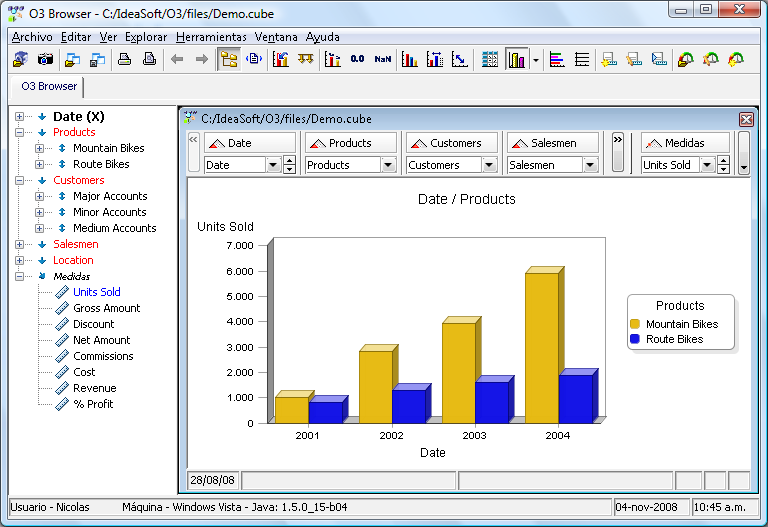
Task: Click the Products dimension button
Action: 351,143
